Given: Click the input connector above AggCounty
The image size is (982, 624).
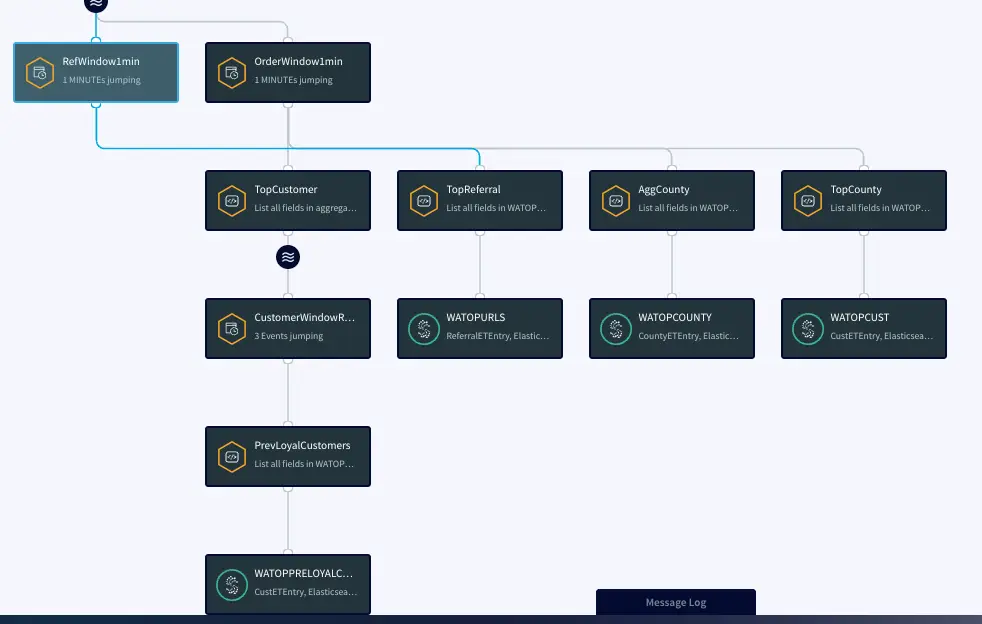Looking at the screenshot, I should [672, 168].
